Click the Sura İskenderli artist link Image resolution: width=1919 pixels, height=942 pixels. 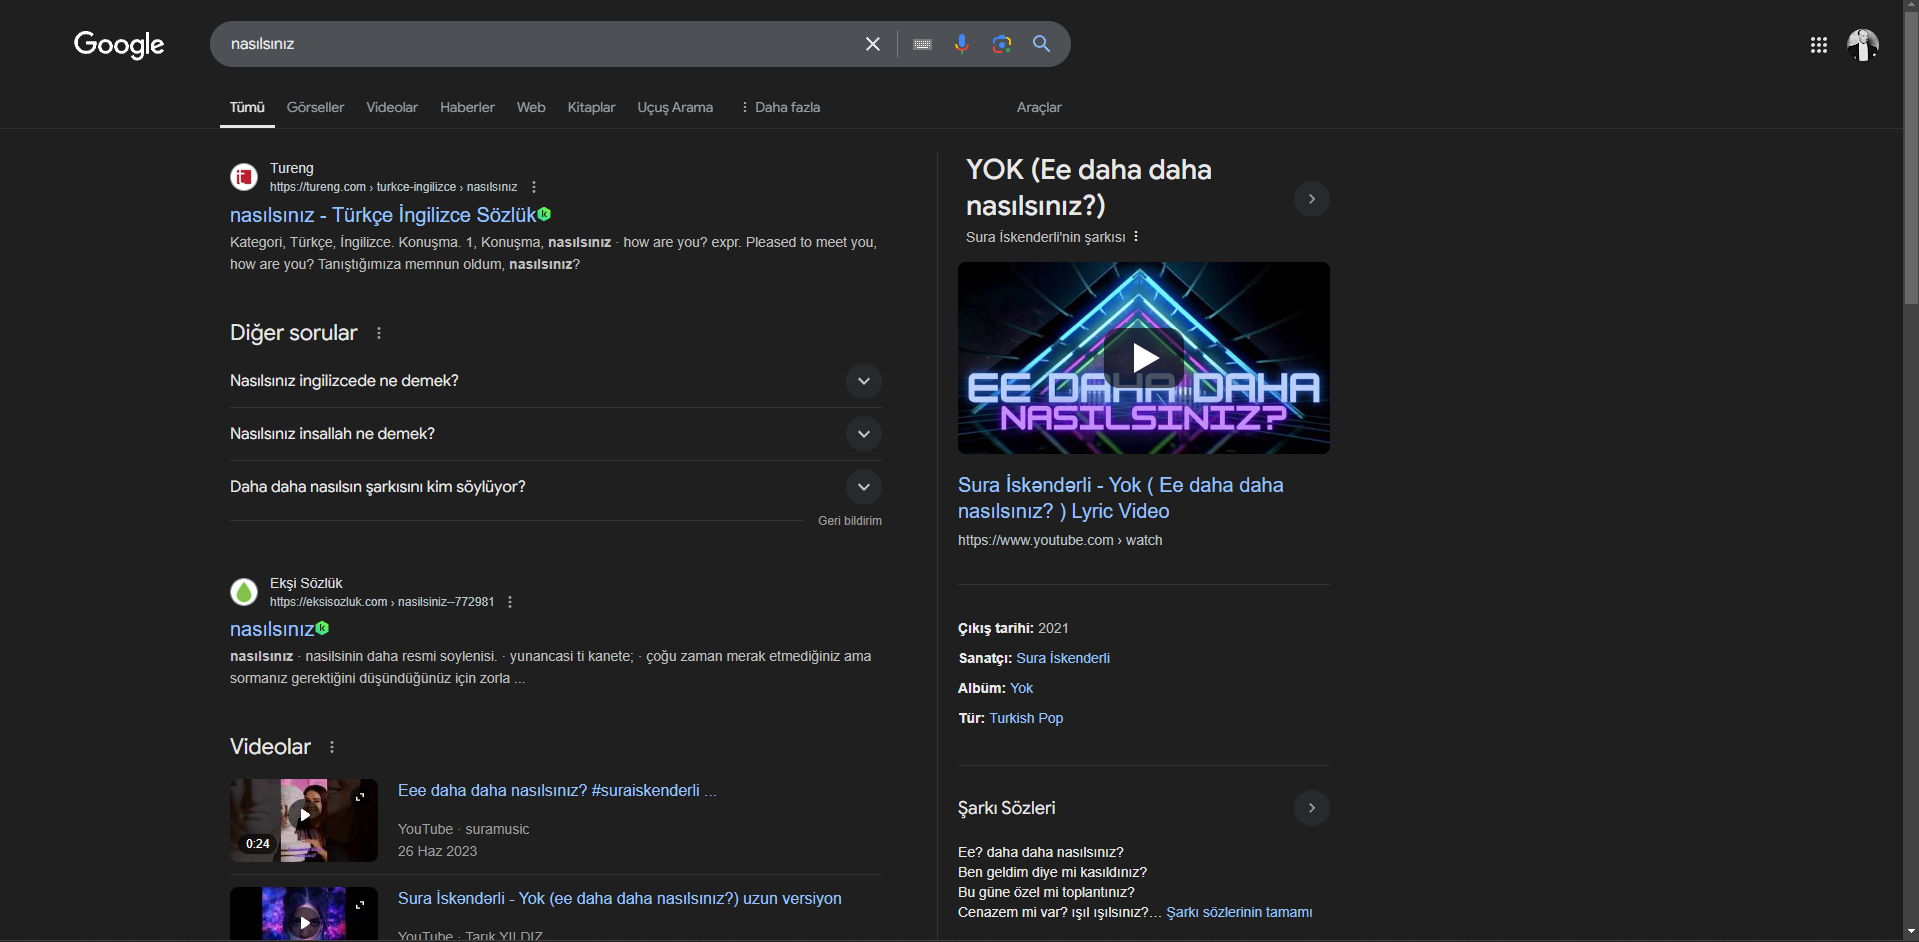tap(1063, 658)
